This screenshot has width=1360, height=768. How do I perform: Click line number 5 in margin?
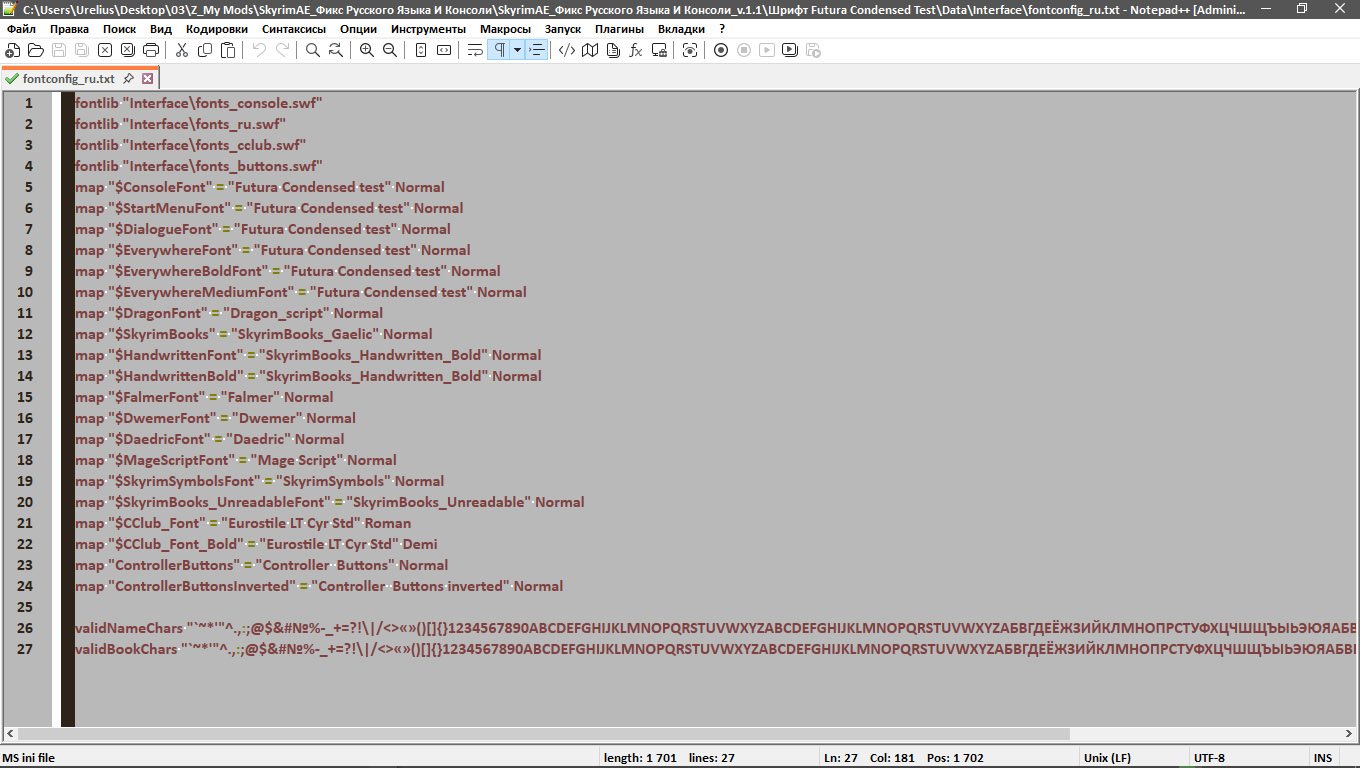click(x=28, y=187)
